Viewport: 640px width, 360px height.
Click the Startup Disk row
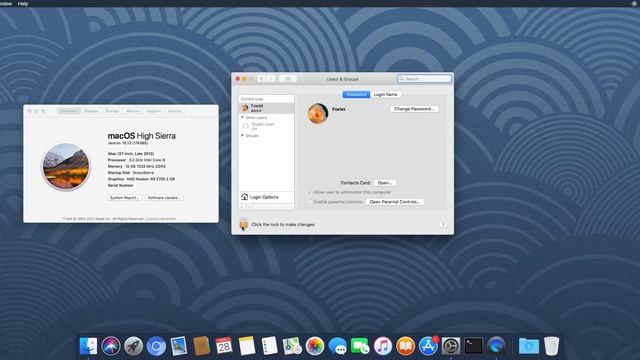[131, 173]
